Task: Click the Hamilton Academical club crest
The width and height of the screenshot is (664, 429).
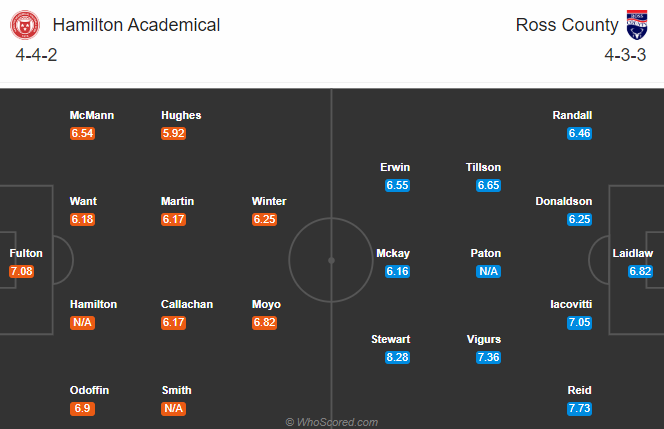Action: [25, 25]
